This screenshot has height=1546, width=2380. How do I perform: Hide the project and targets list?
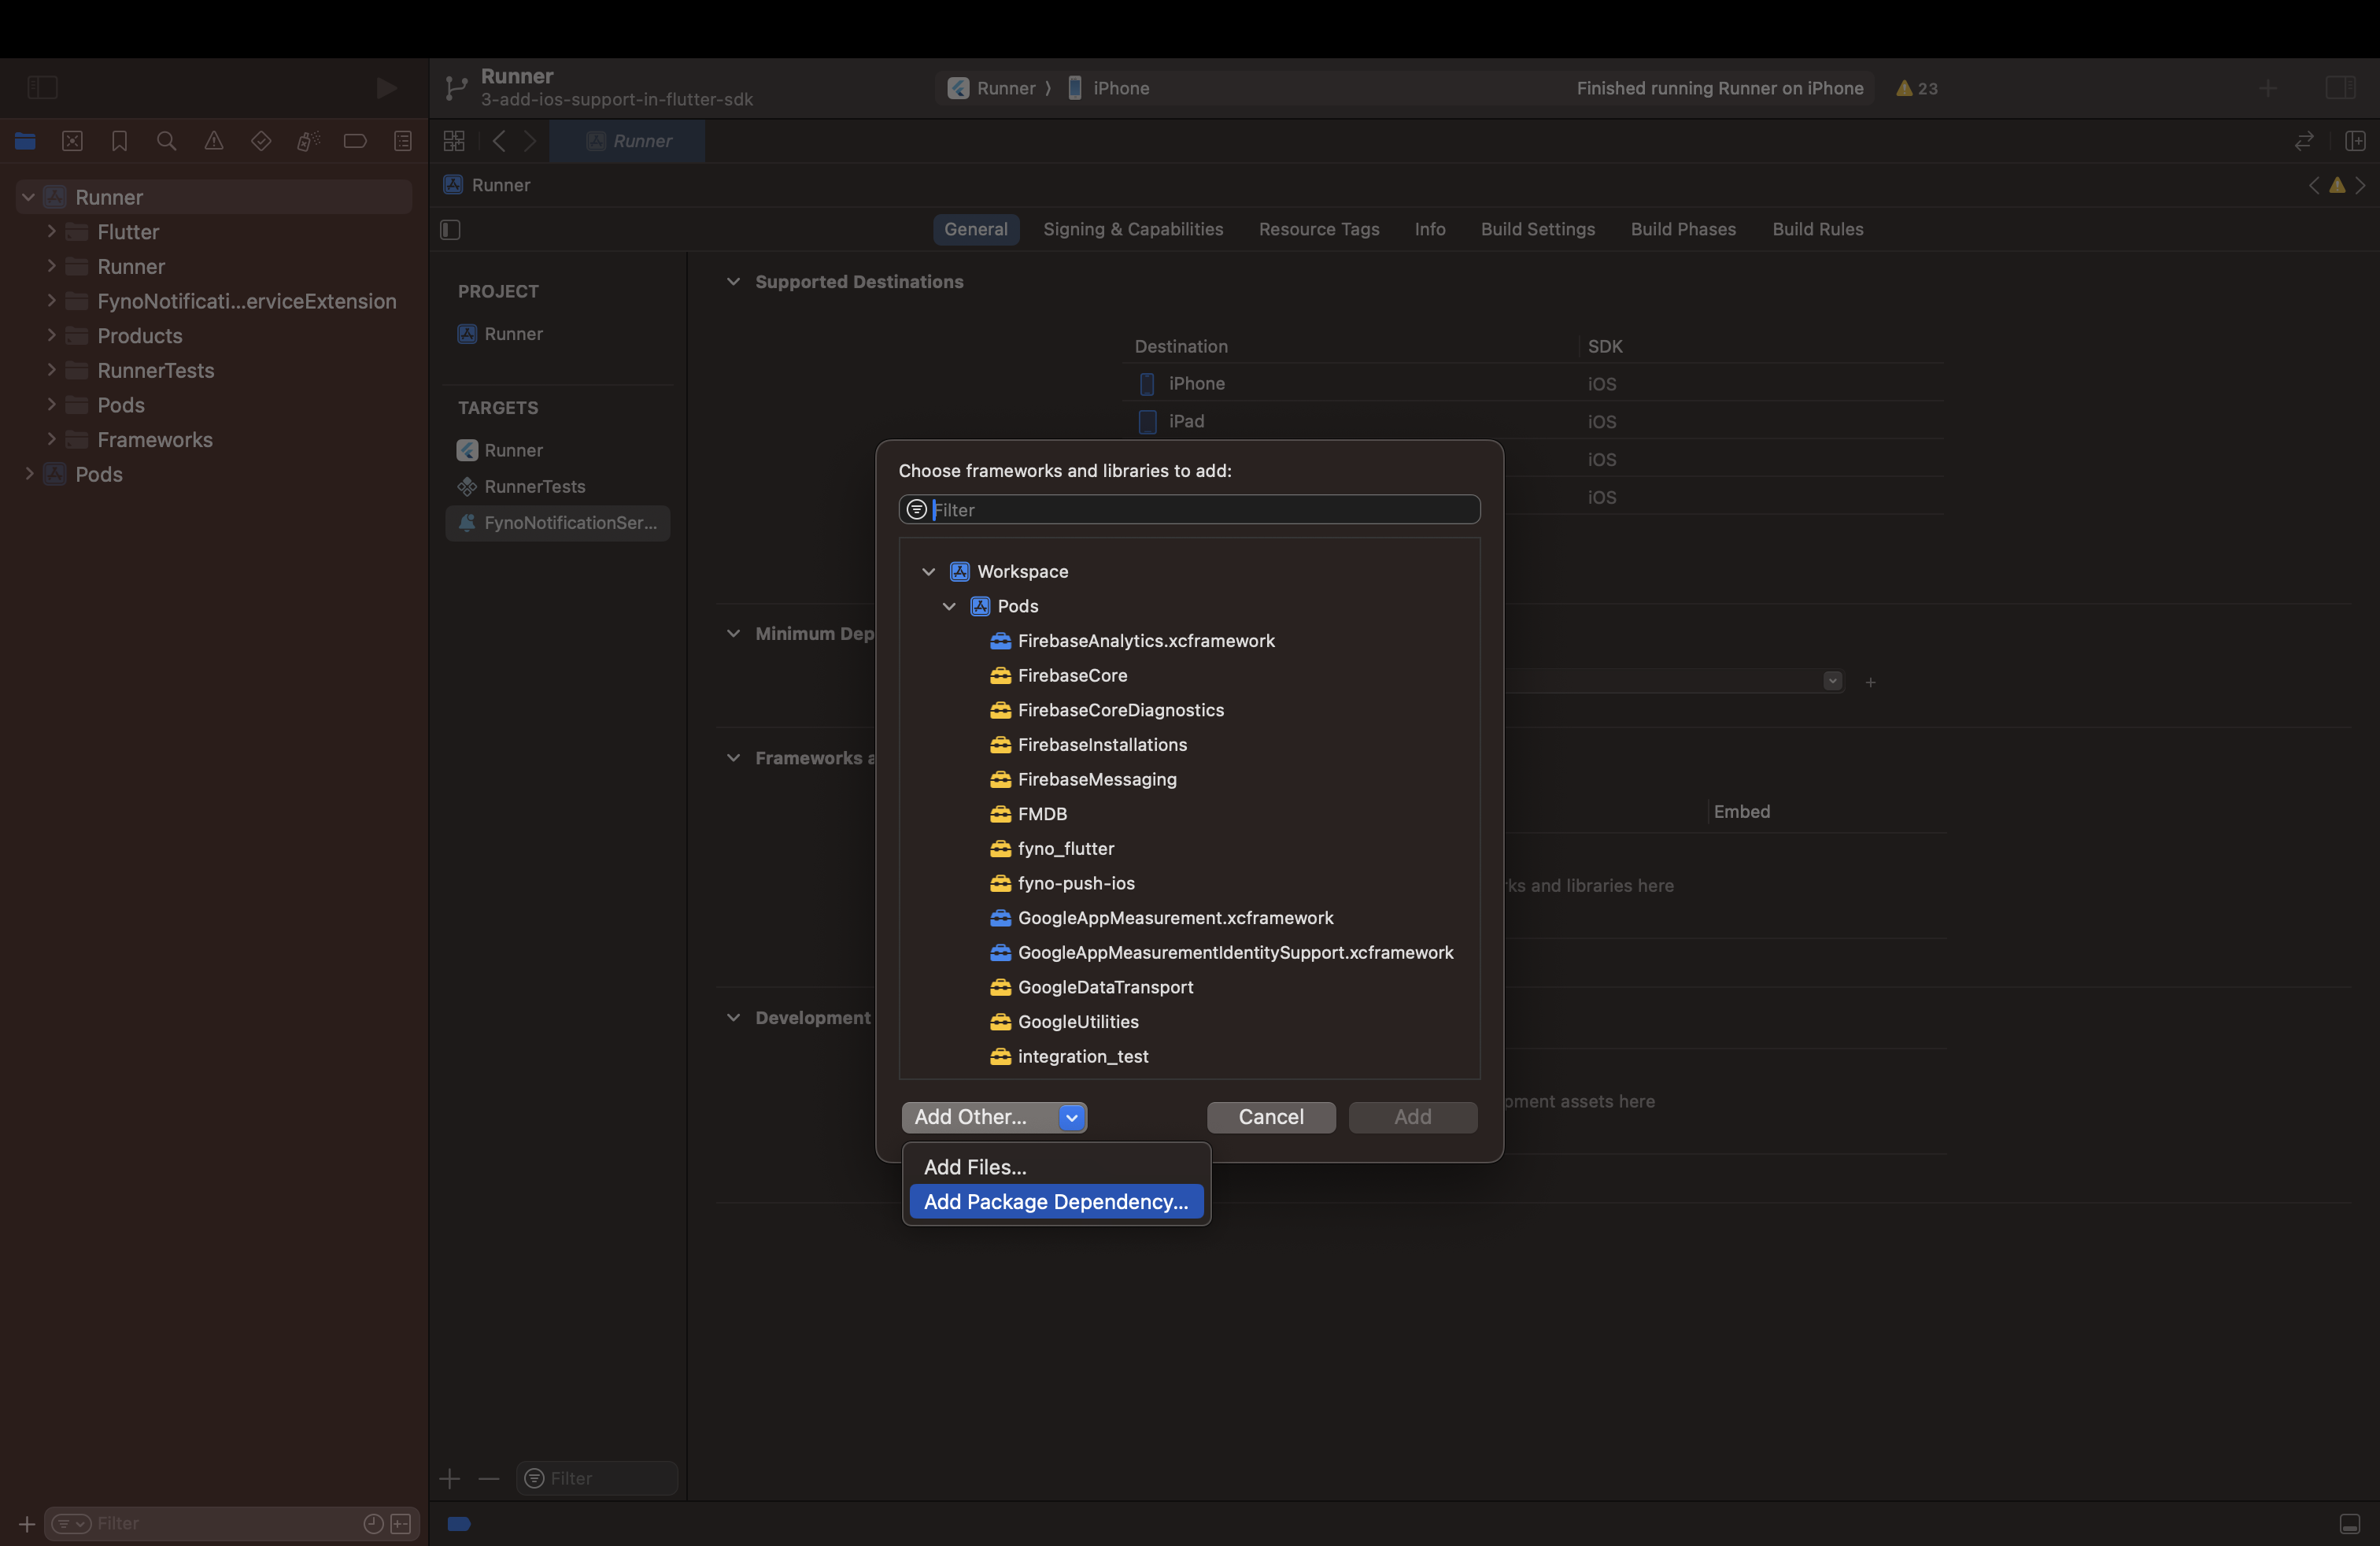[450, 230]
